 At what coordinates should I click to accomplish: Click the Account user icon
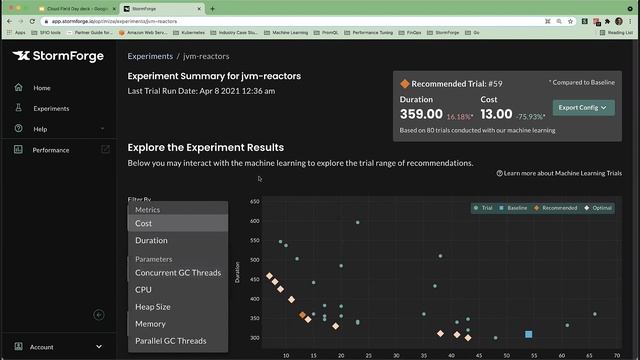(18, 346)
